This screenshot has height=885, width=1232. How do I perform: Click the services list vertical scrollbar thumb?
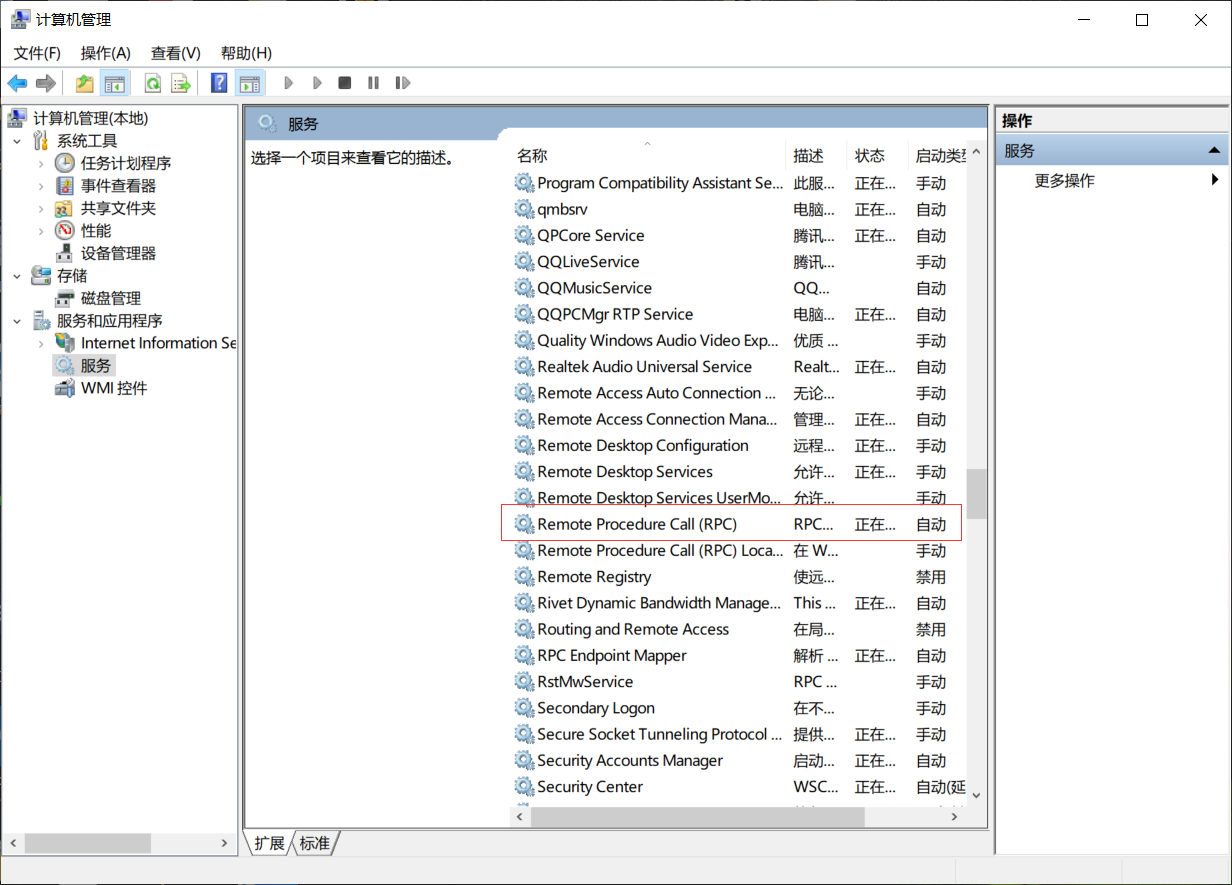coord(976,493)
